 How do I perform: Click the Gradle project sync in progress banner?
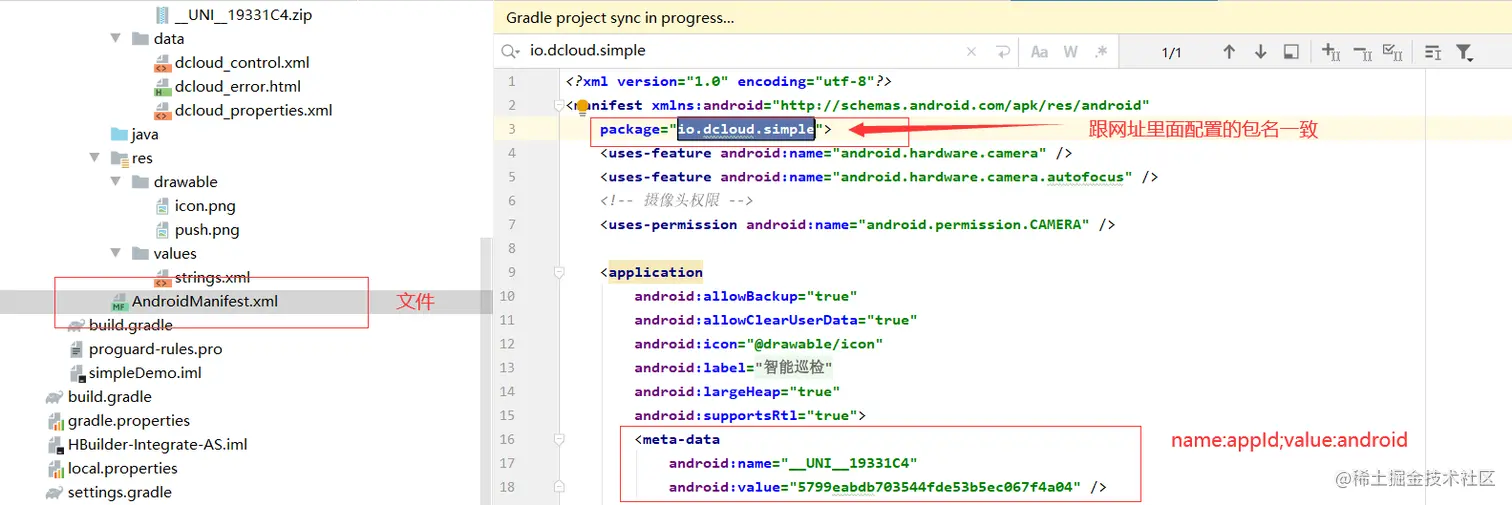point(620,18)
